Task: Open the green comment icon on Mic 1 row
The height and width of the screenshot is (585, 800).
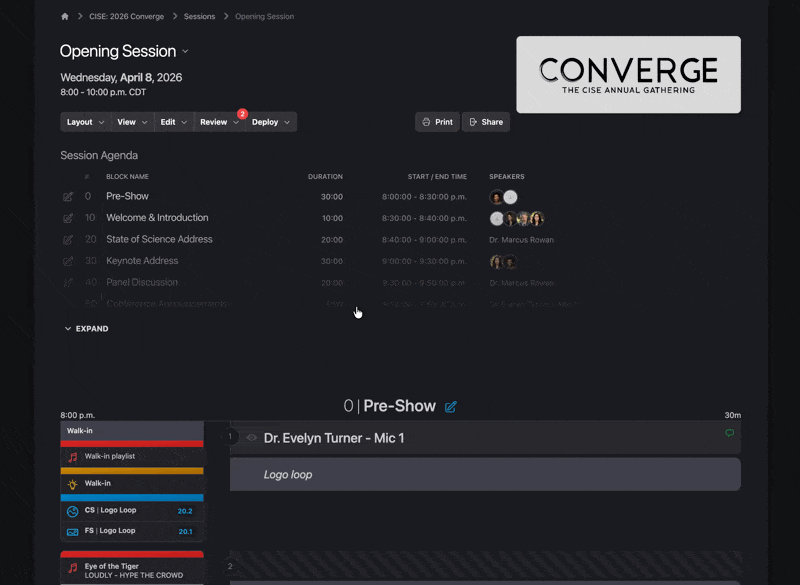Action: click(x=730, y=433)
